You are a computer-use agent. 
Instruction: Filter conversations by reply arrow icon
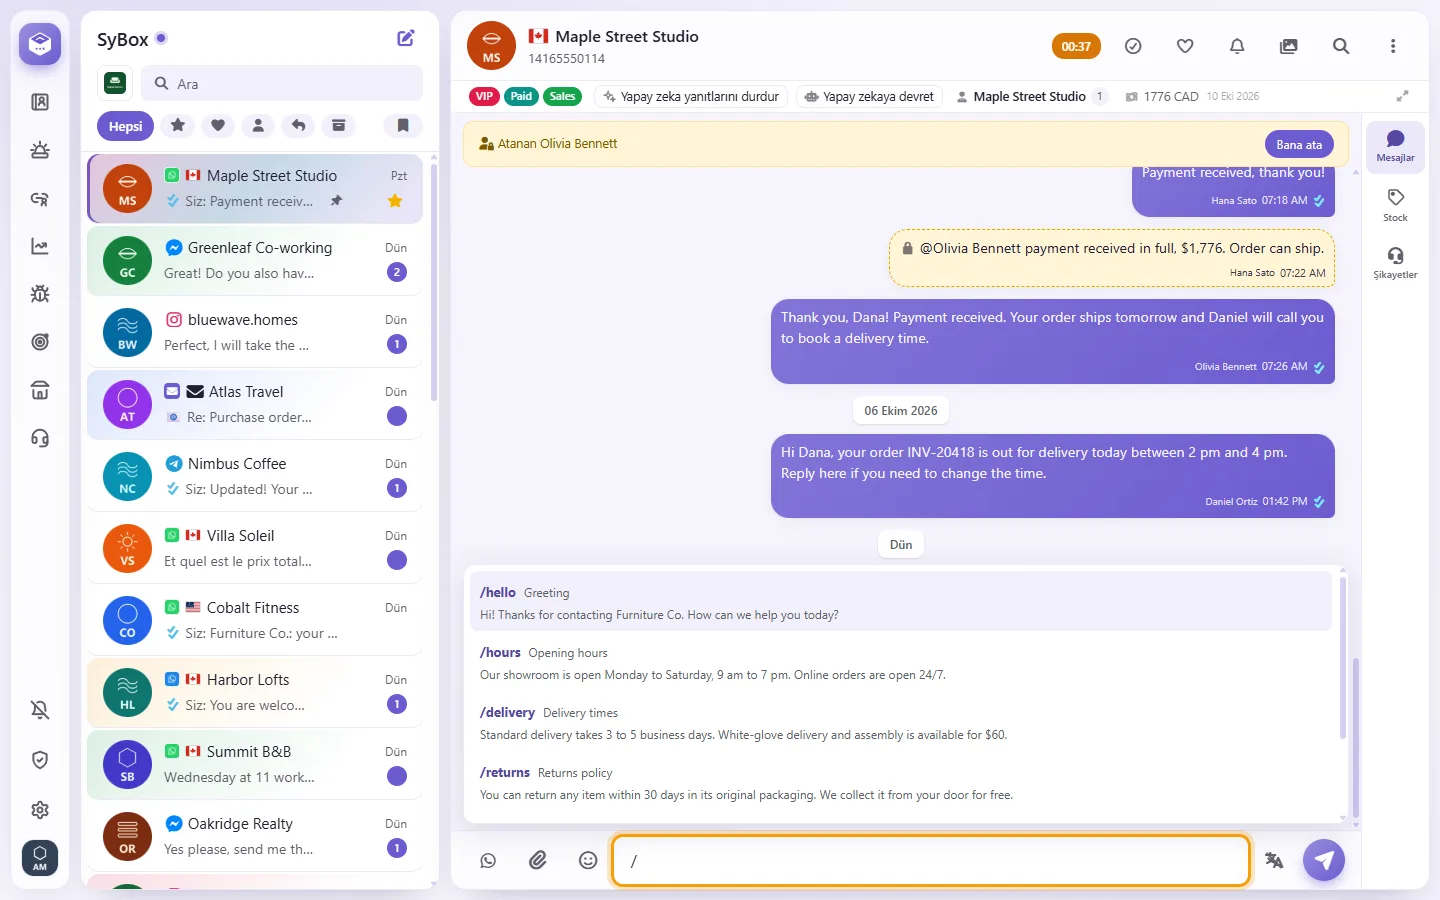tap(298, 125)
